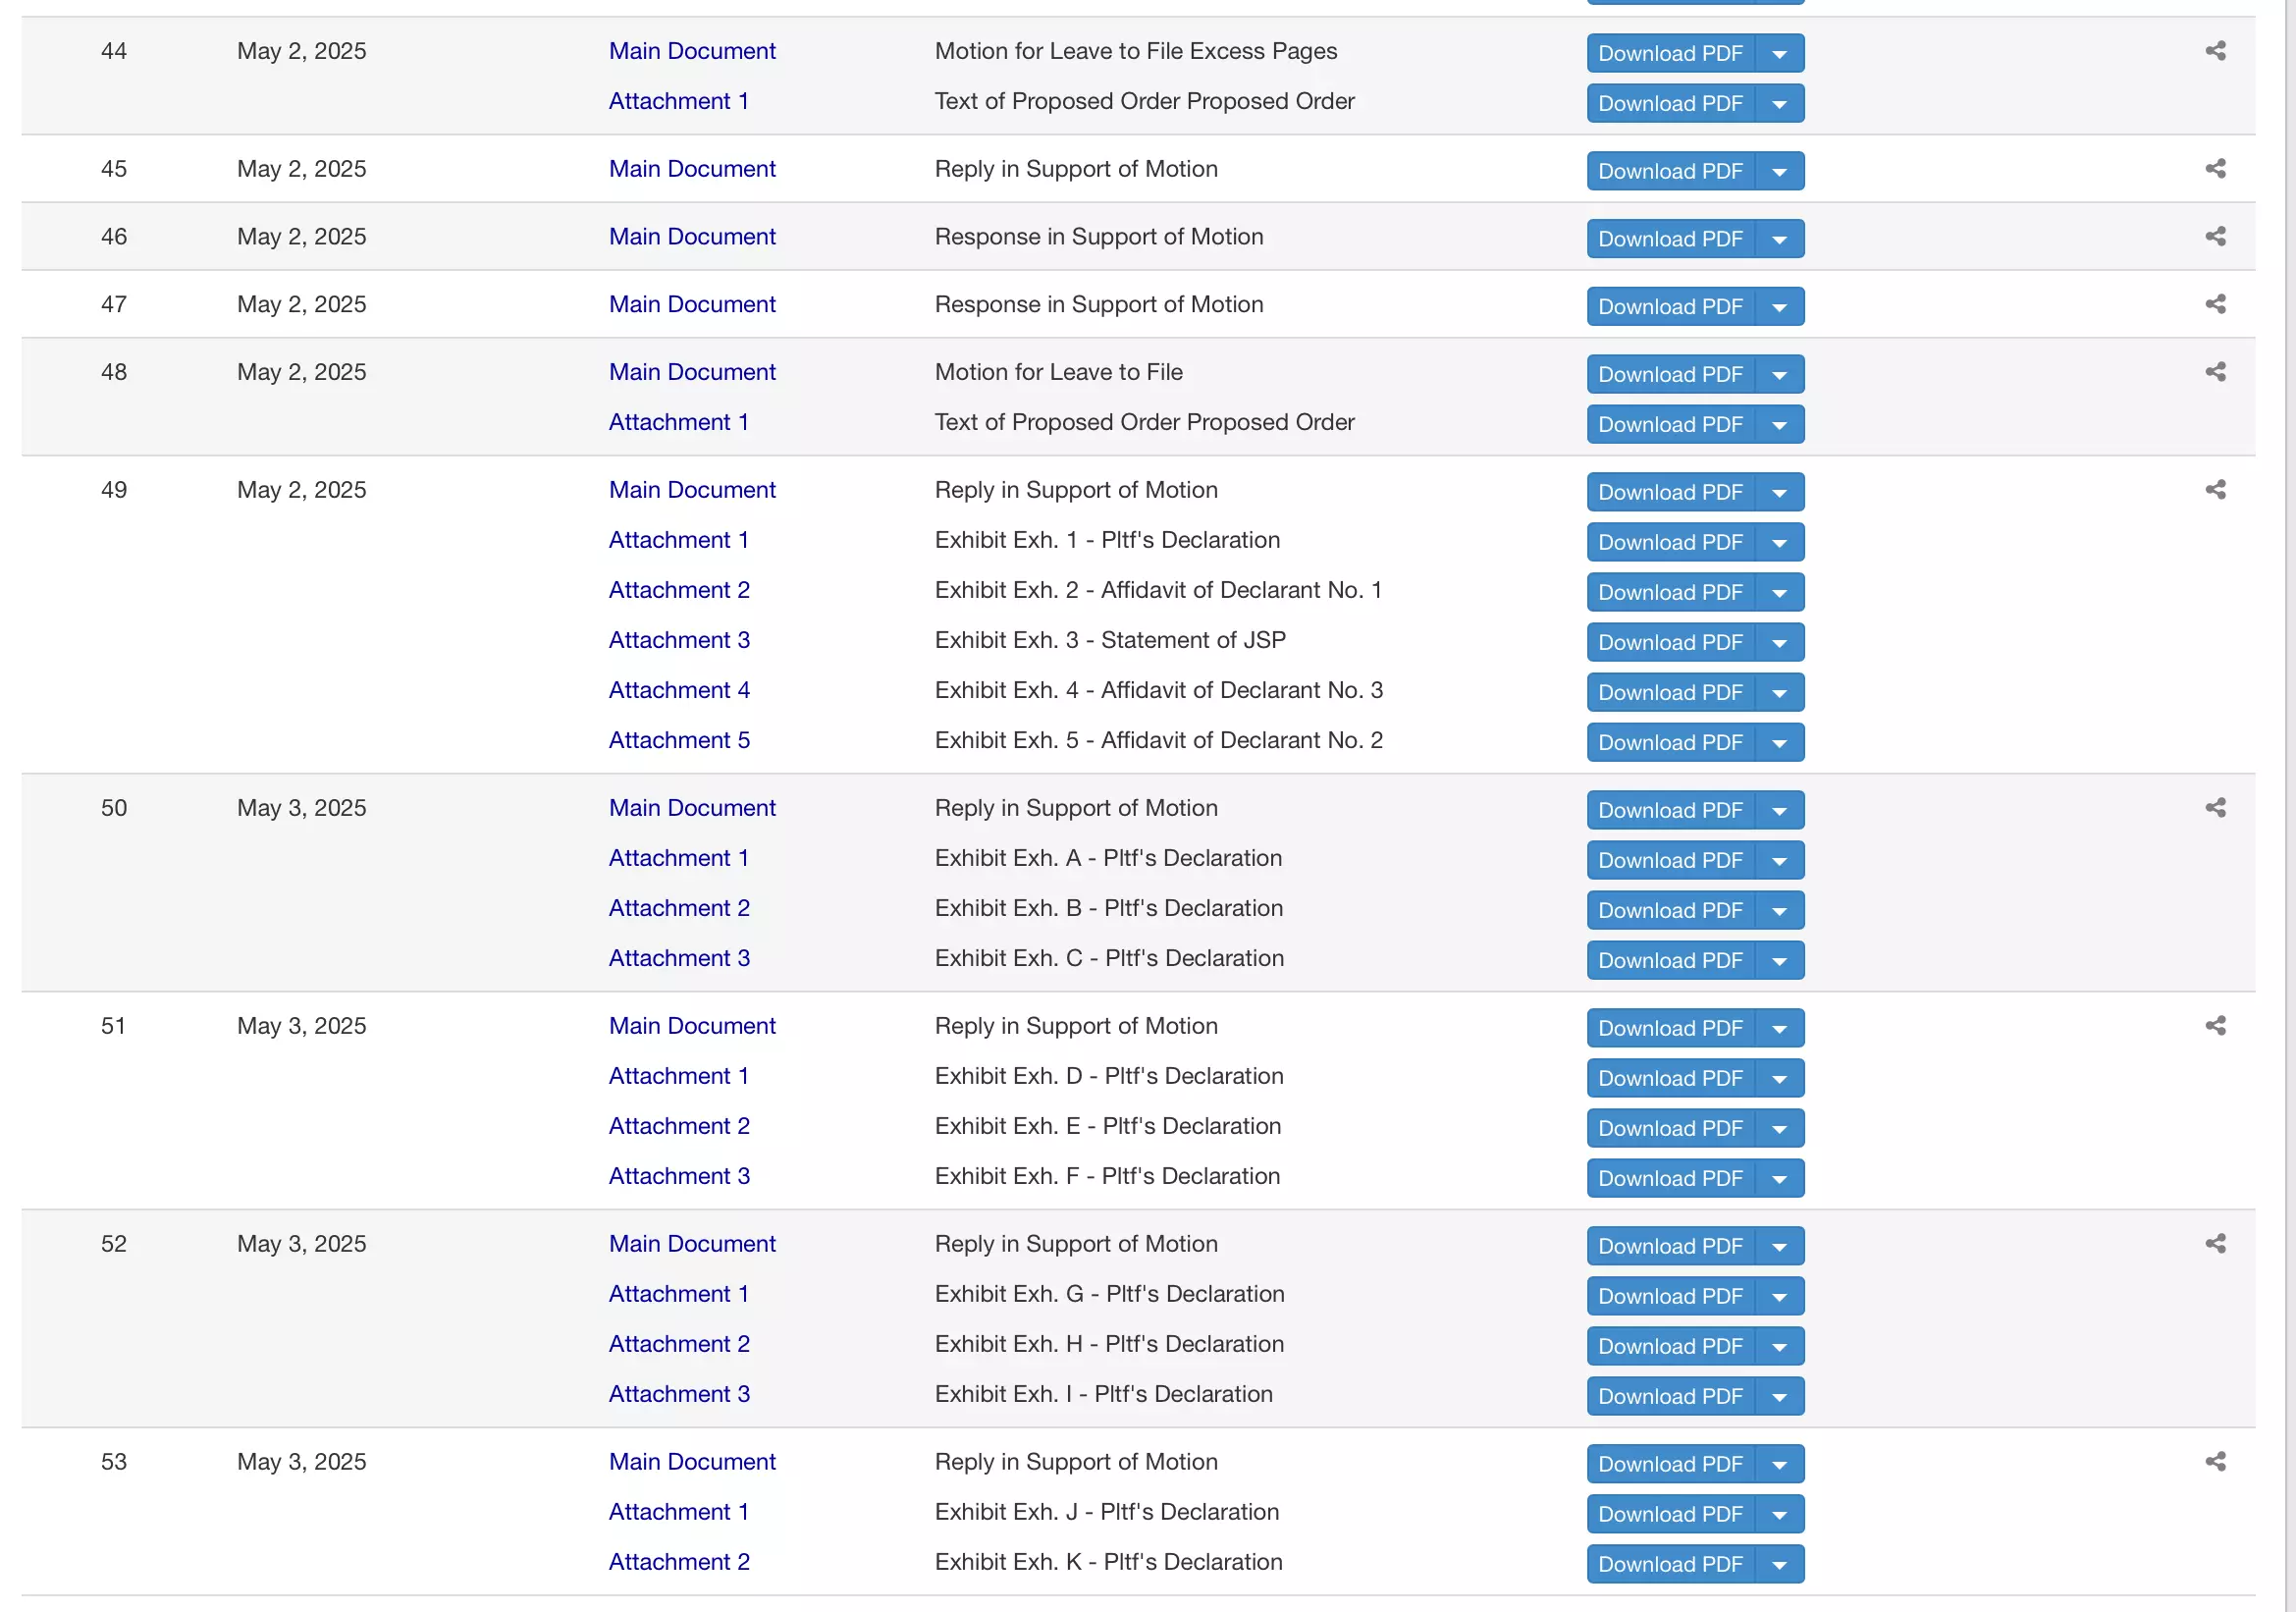Download PDF of Exh. 2 - Affidavit of Declarant No. 1
Viewport: 2296px width, 1612px height.
click(x=1670, y=593)
